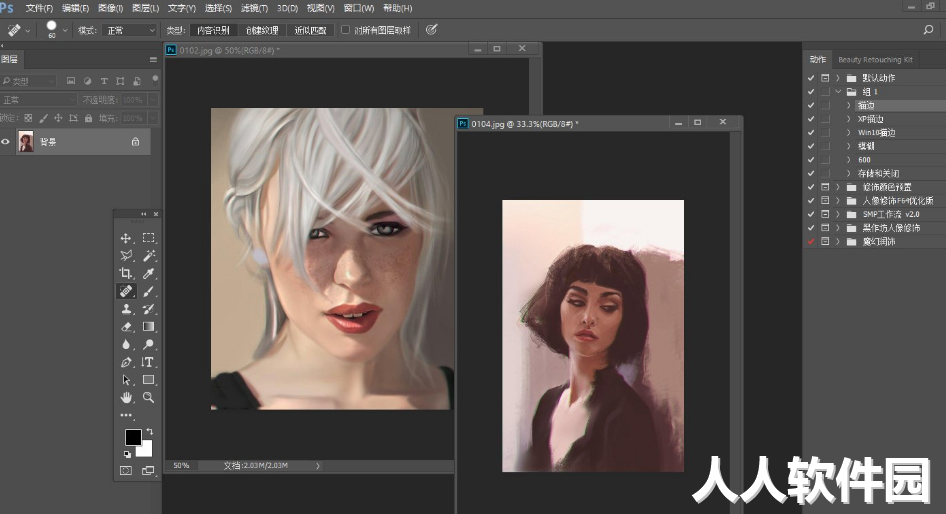The width and height of the screenshot is (946, 514).
Task: Select the Clone Stamp tool
Action: pos(125,309)
